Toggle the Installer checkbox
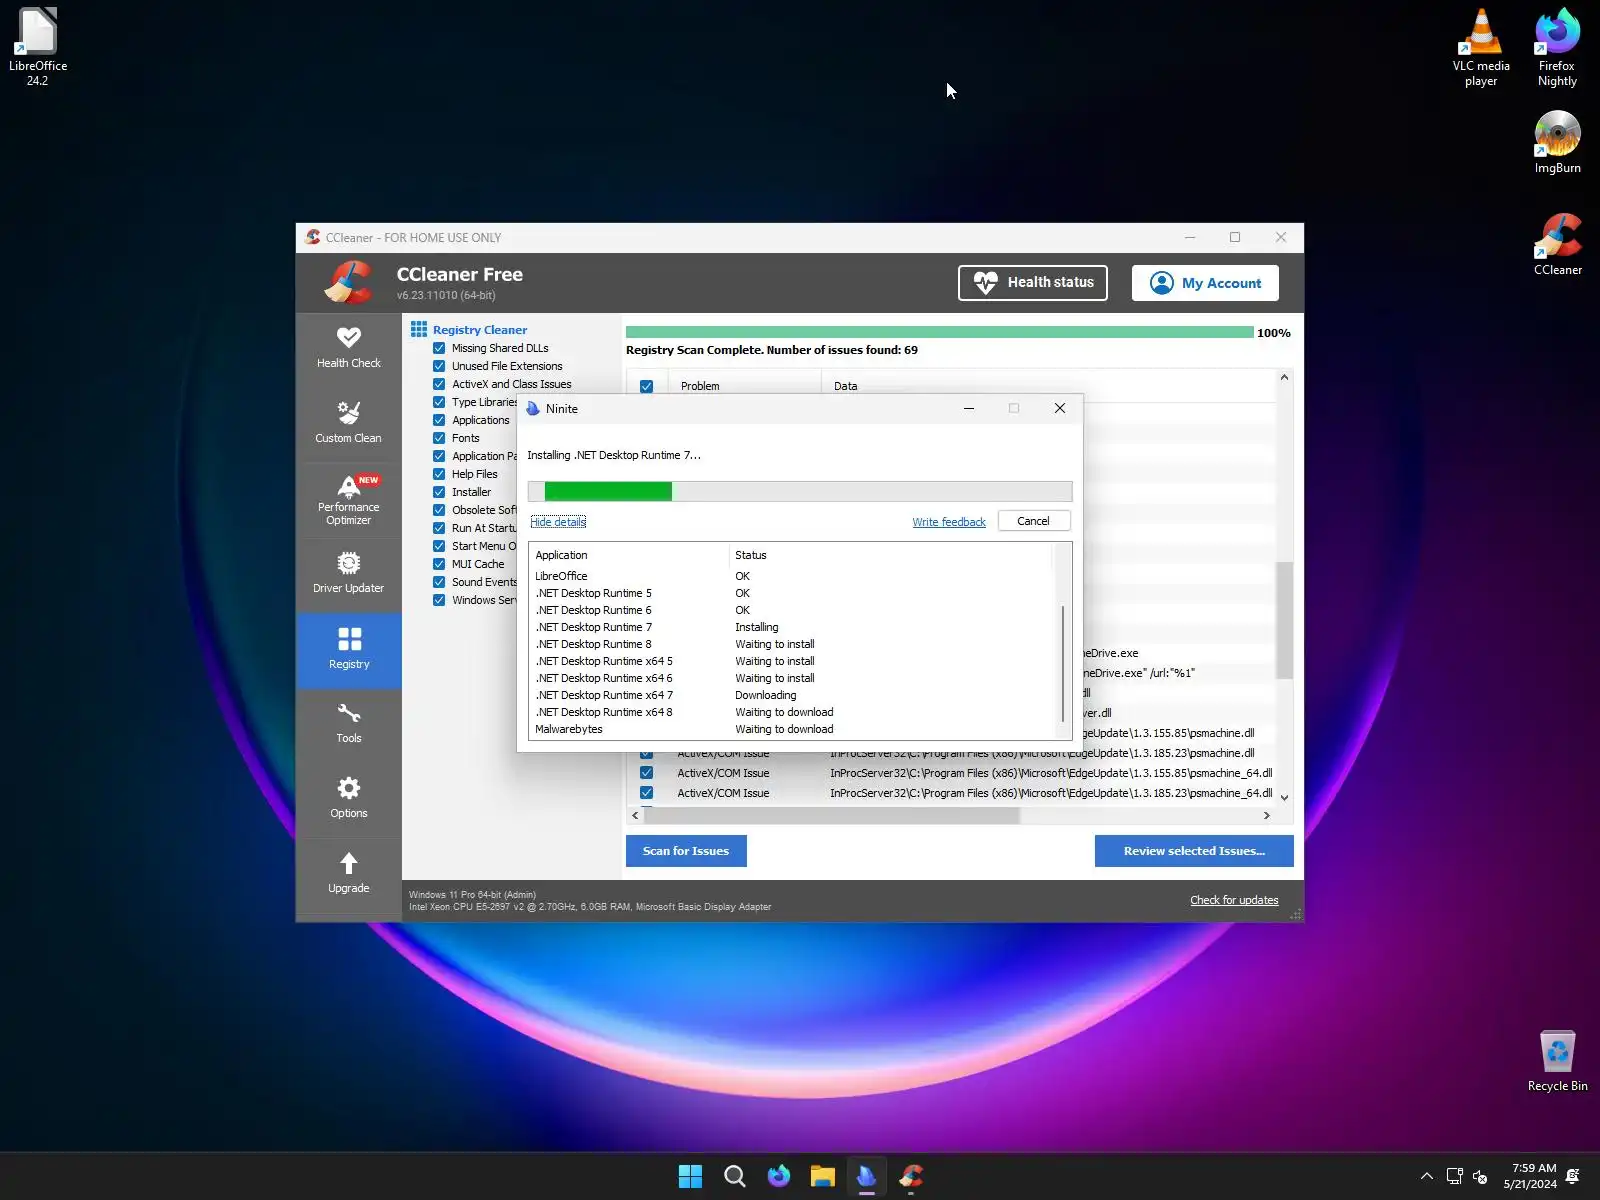Viewport: 1600px width, 1200px height. pos(439,492)
